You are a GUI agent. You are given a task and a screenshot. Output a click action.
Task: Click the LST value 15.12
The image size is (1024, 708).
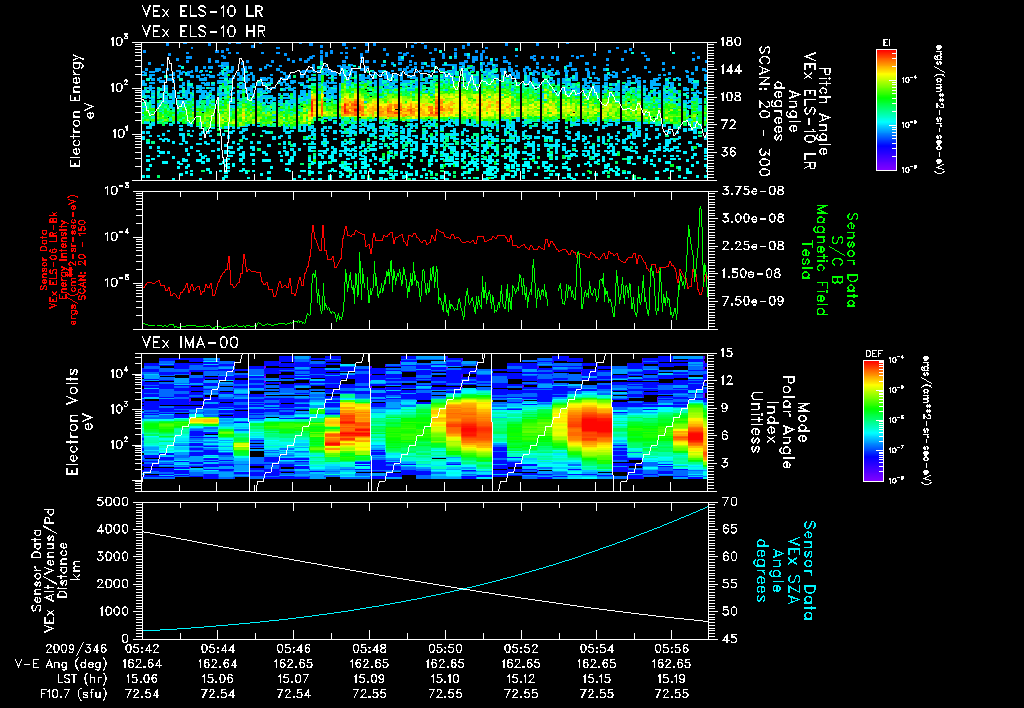tap(520, 679)
